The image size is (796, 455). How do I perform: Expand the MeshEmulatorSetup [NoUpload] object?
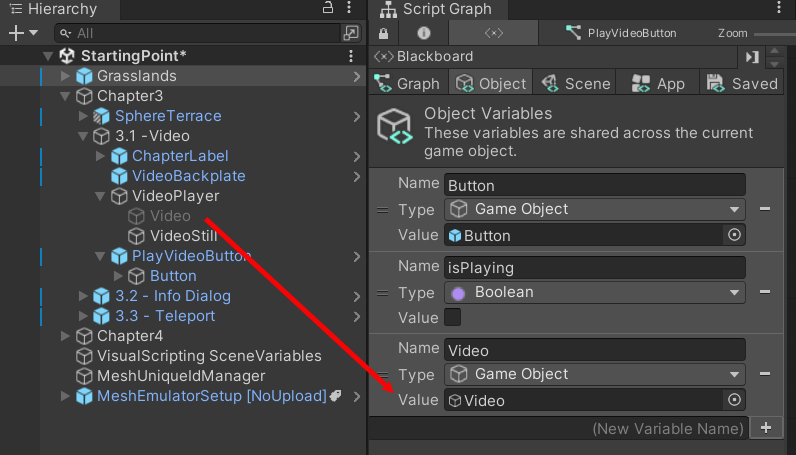pos(65,396)
